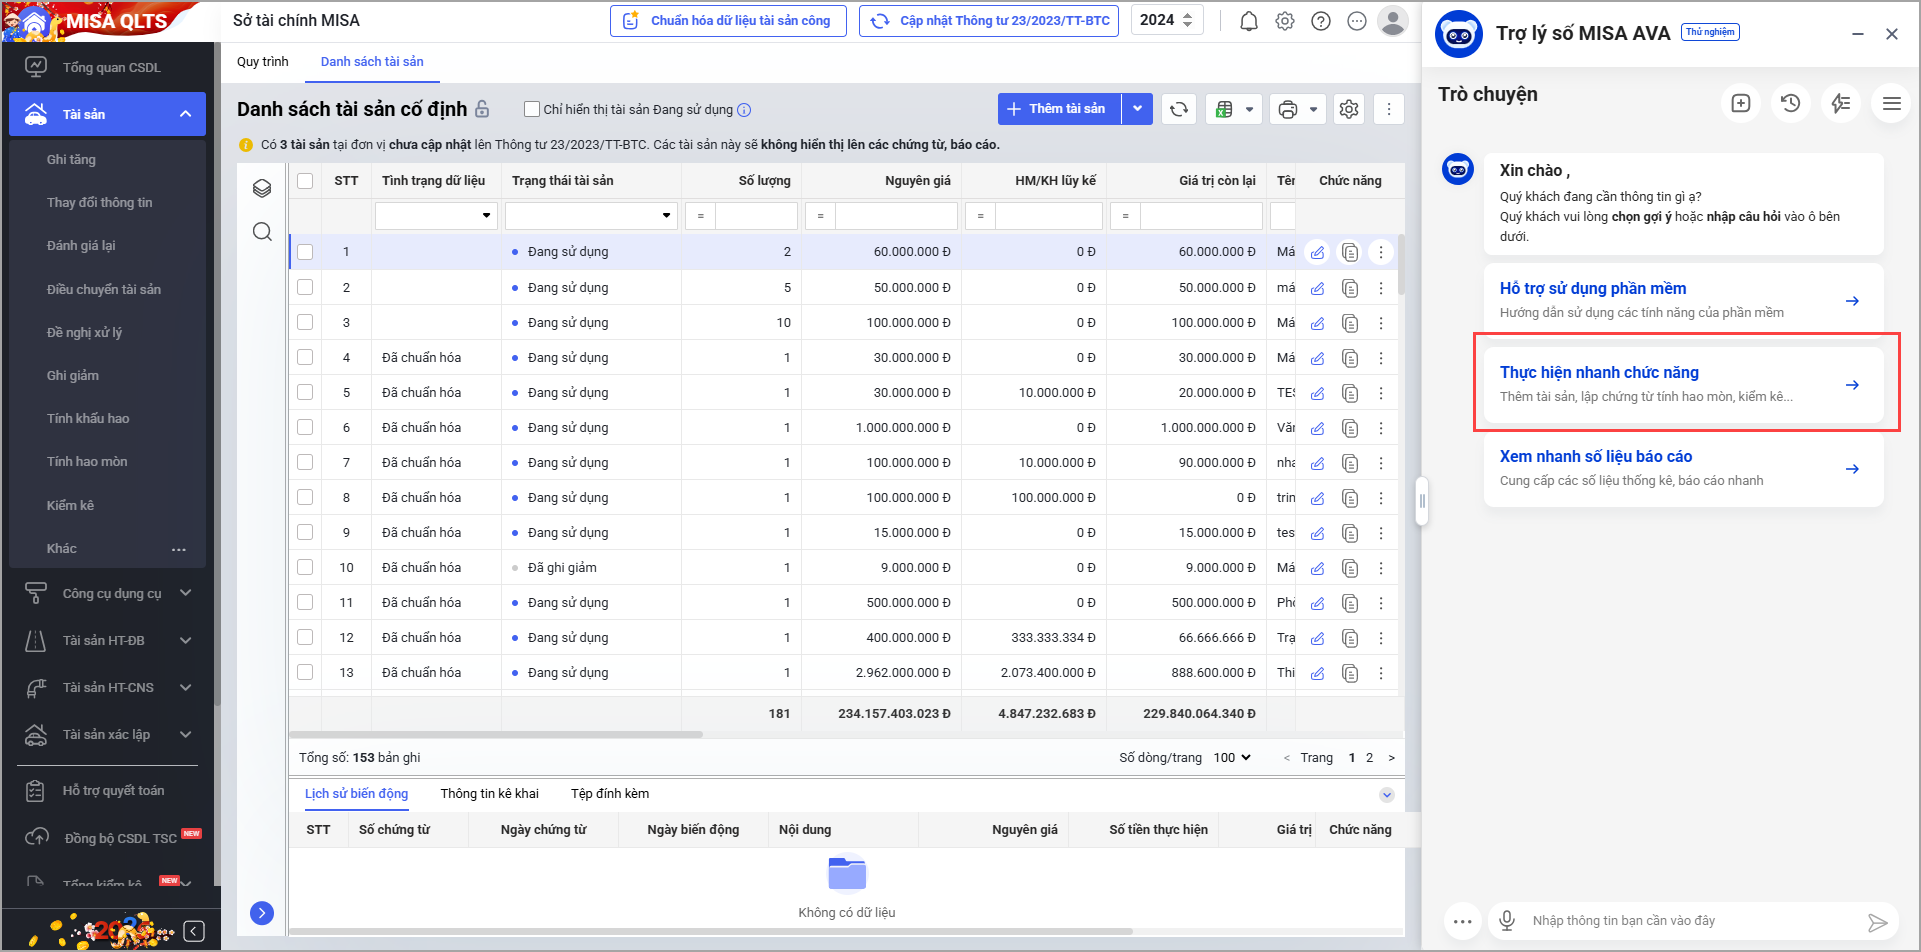Click the refresh list icon
Viewport: 1921px width, 952px height.
tap(1179, 109)
